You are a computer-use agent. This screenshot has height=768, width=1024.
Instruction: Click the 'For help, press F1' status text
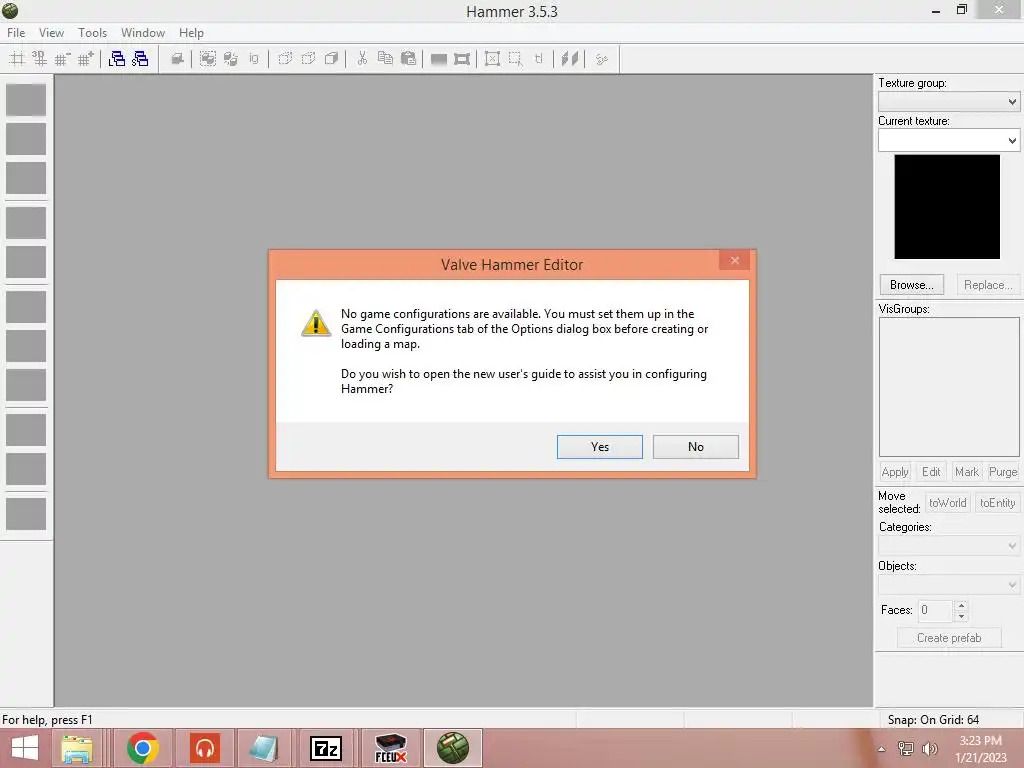[48, 720]
